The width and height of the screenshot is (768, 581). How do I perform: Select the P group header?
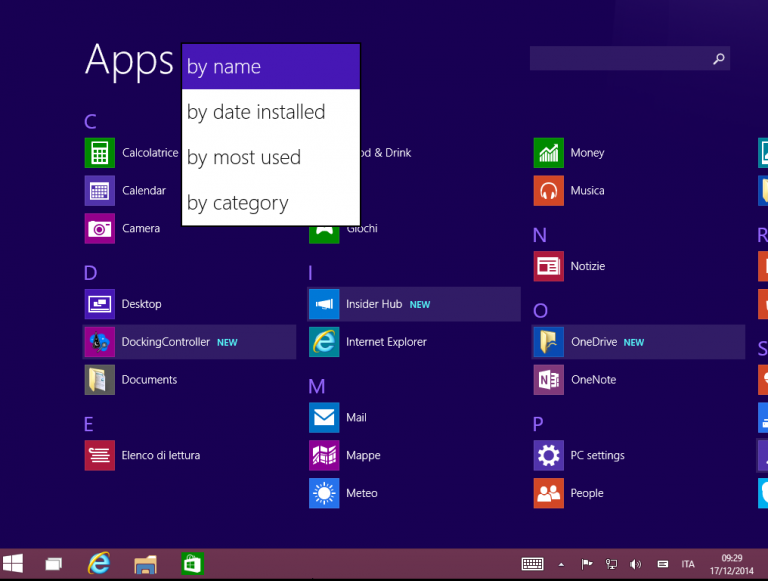click(x=538, y=424)
